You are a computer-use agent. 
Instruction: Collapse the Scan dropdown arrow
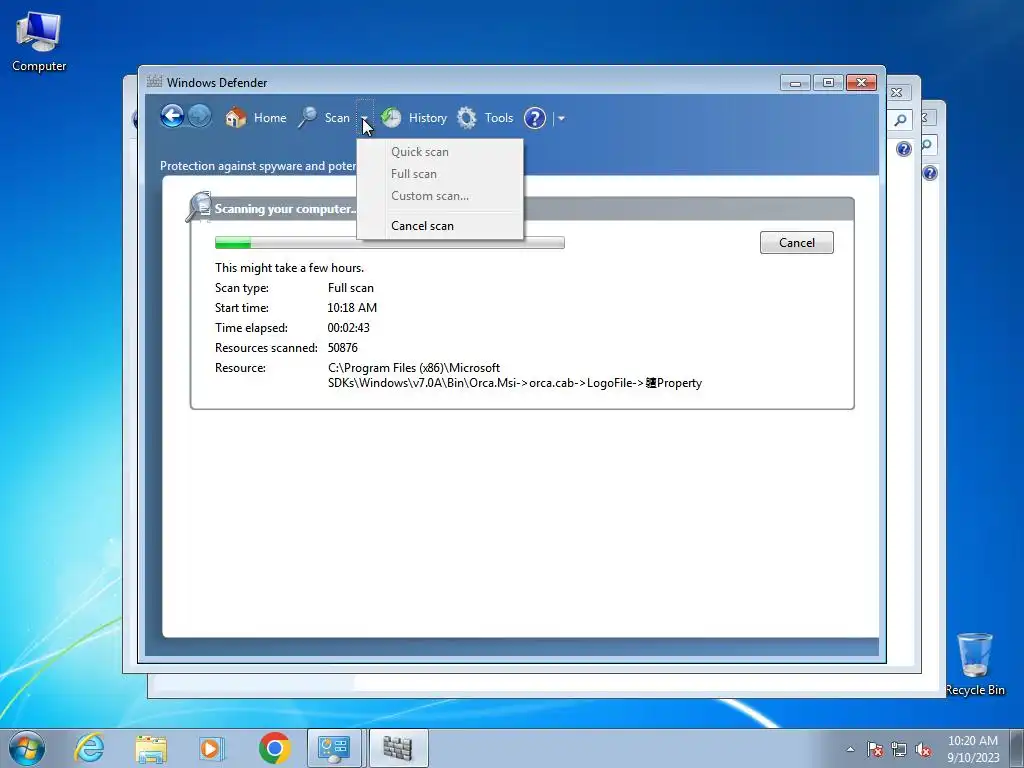pyautogui.click(x=364, y=118)
